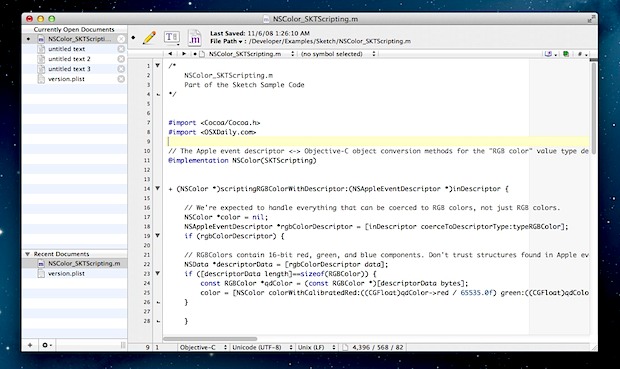Viewport: 620px width, 369px height.
Task: Open the Unicode (UTF-8) encoding dropdown
Action: 262,347
